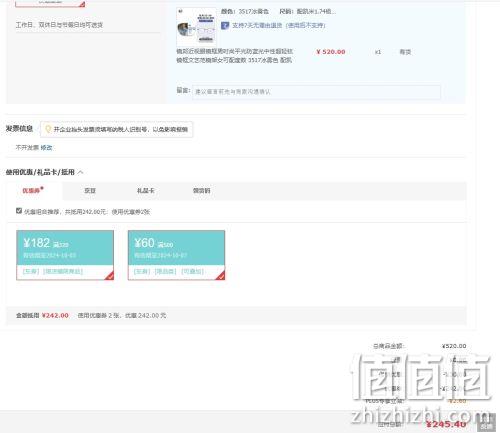Click the red checkmark on delivery time option
Viewport: 500px width, 433px height.
click(81, 4)
